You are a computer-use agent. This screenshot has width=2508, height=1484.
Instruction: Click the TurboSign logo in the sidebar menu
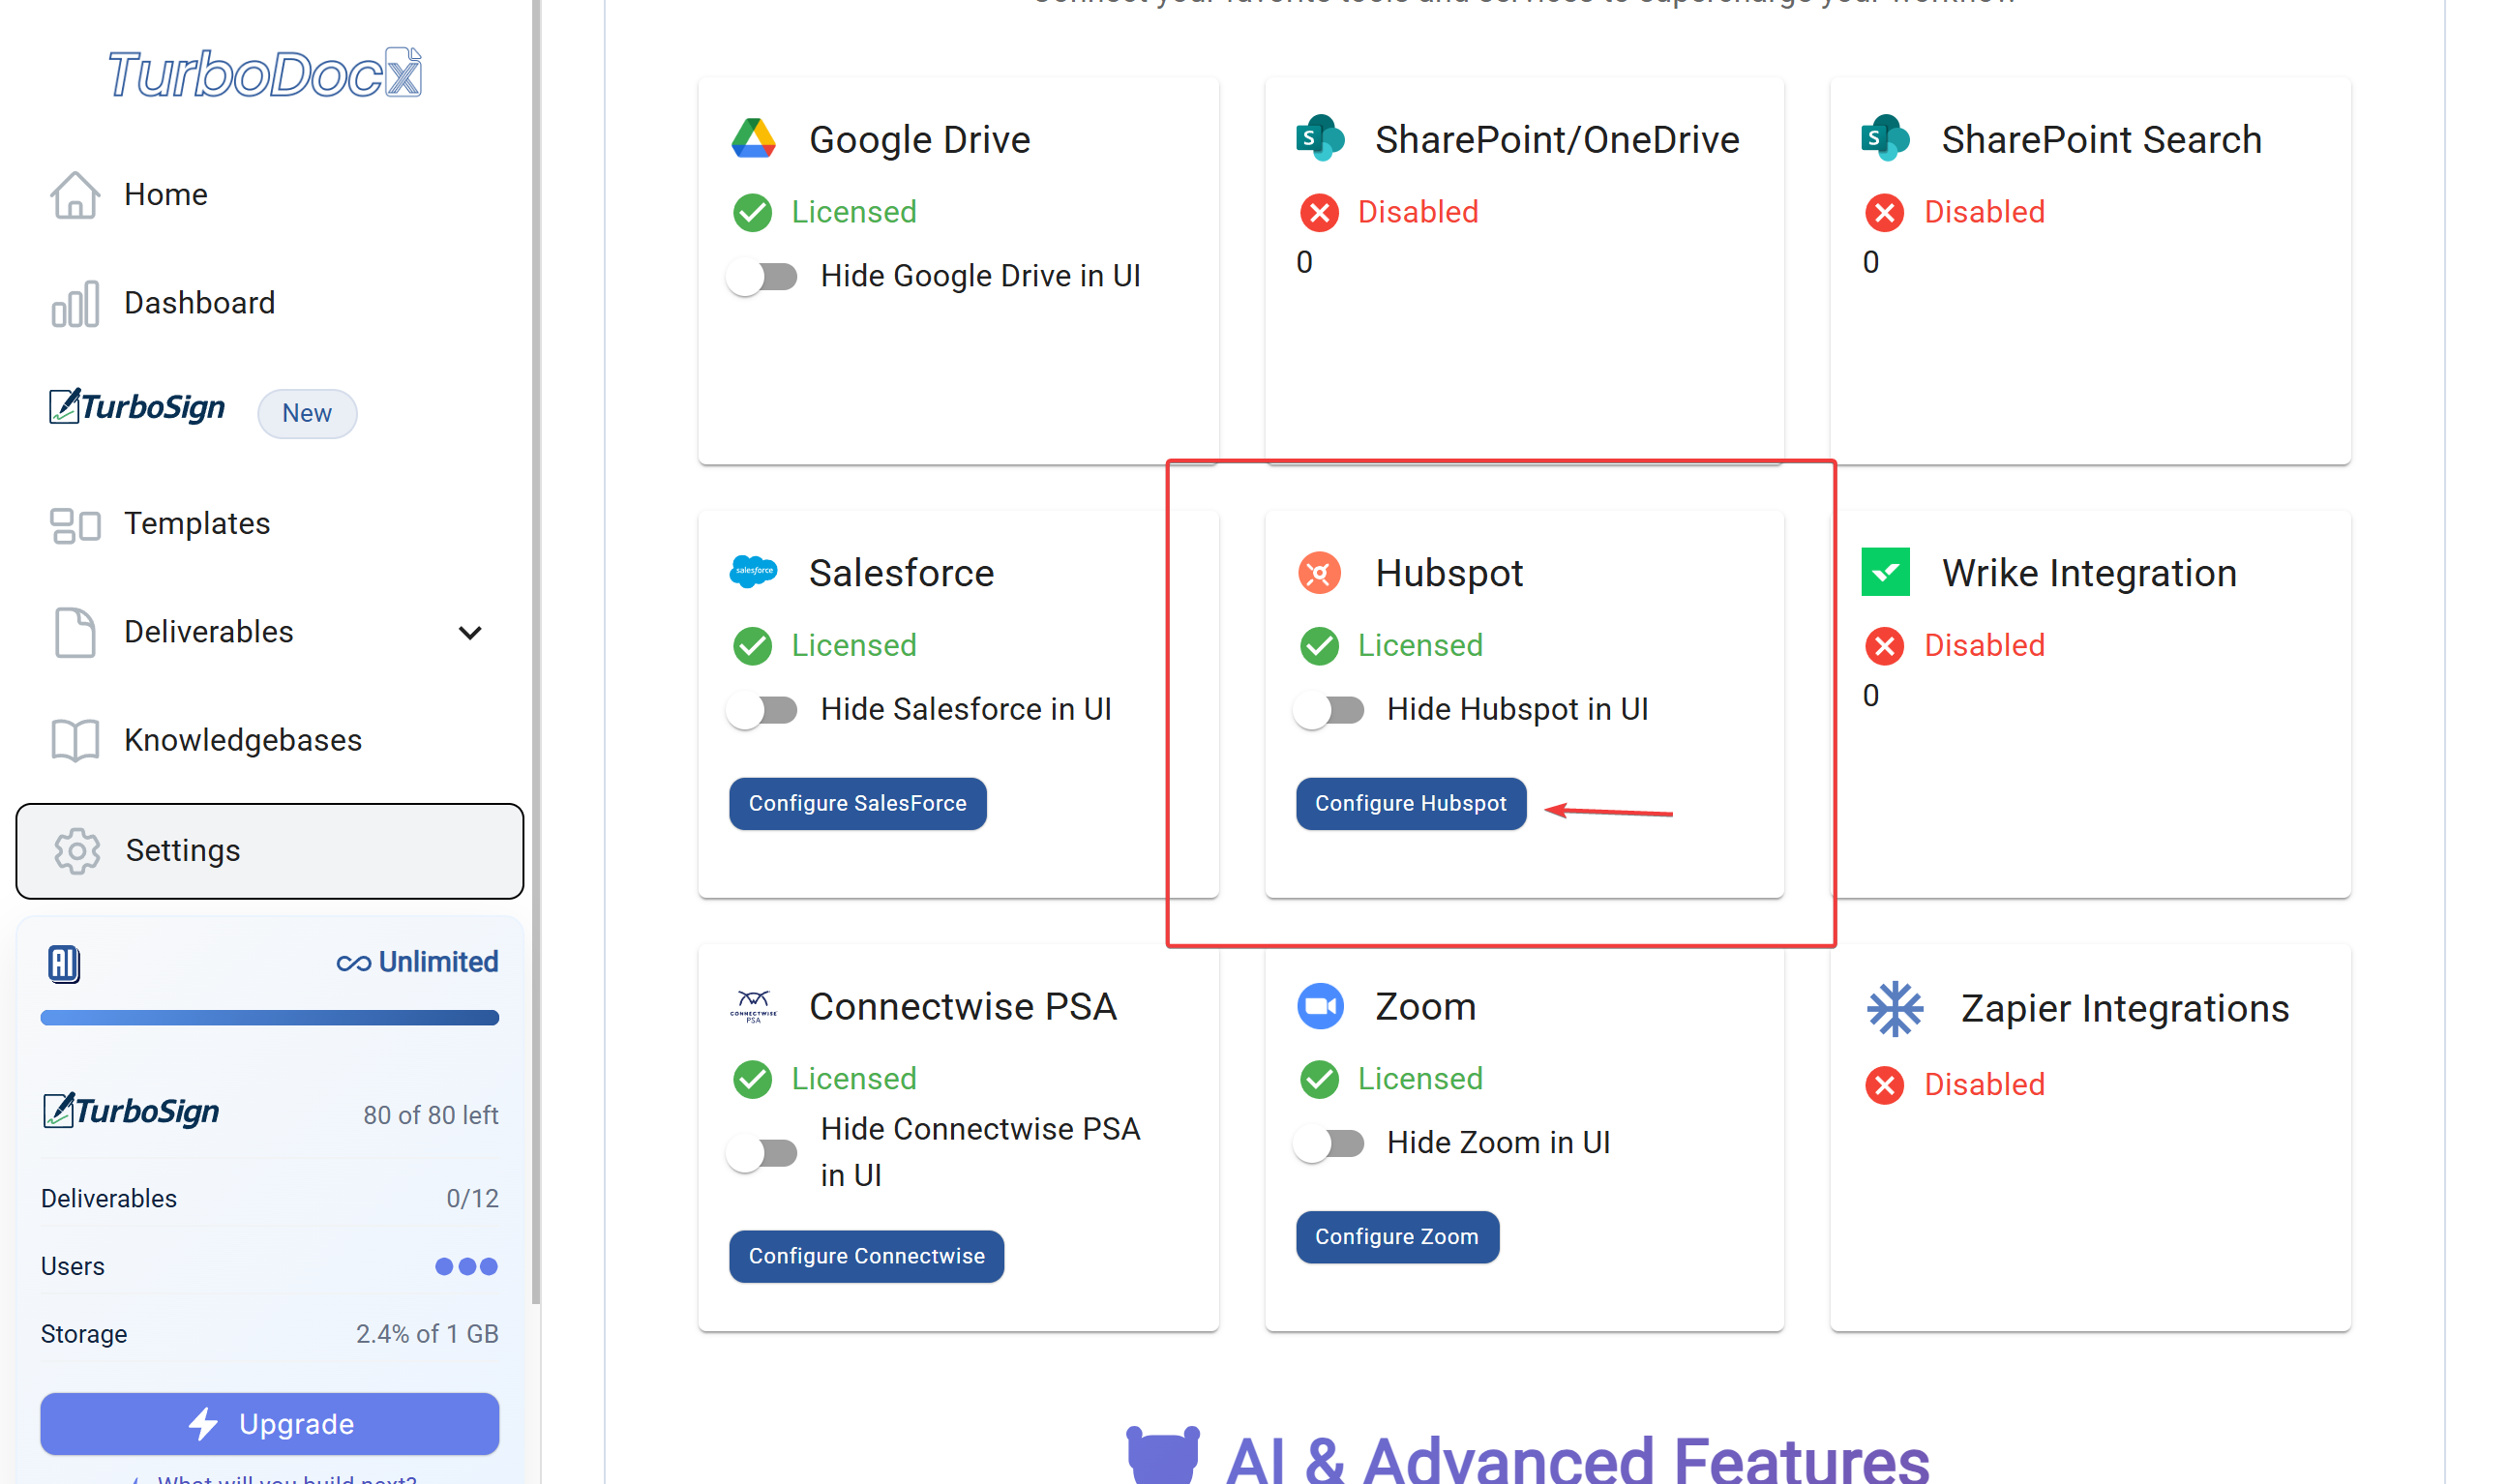pos(137,407)
